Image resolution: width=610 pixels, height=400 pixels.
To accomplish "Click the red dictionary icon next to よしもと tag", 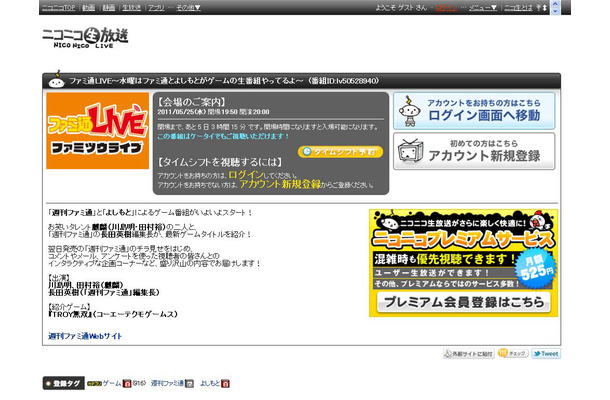I will 225,384.
